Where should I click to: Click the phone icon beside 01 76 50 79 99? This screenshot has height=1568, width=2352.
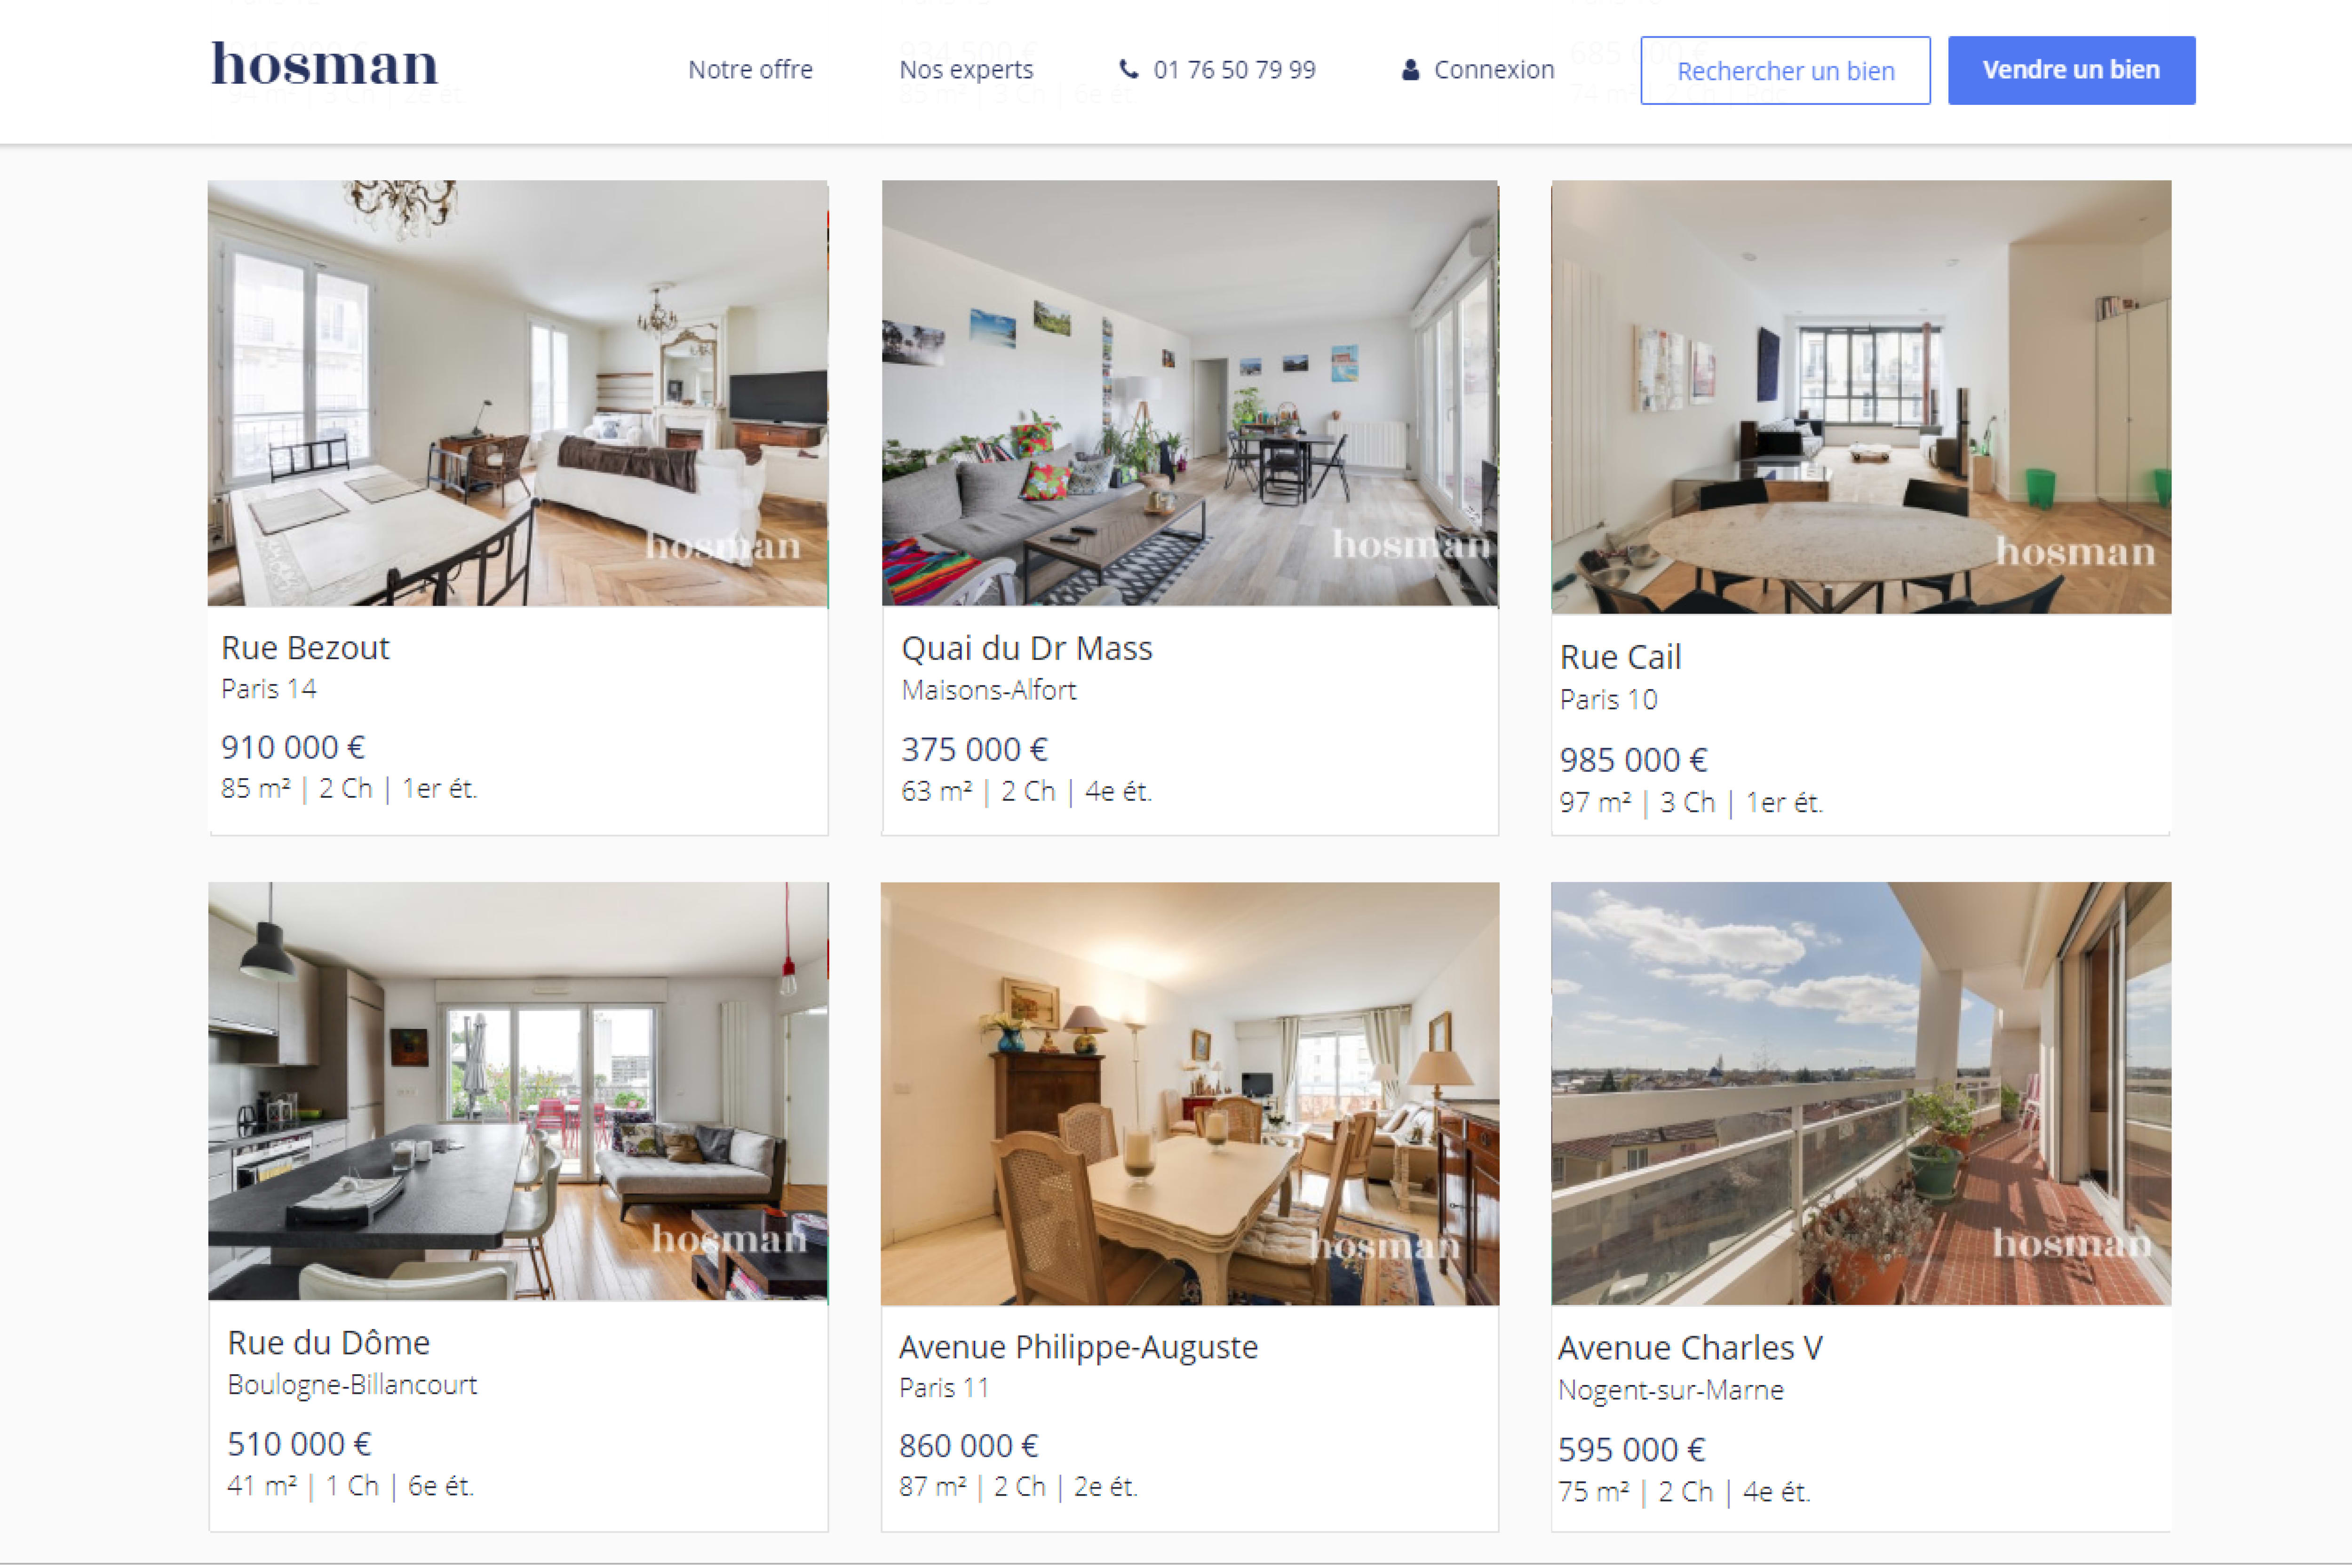click(1128, 69)
